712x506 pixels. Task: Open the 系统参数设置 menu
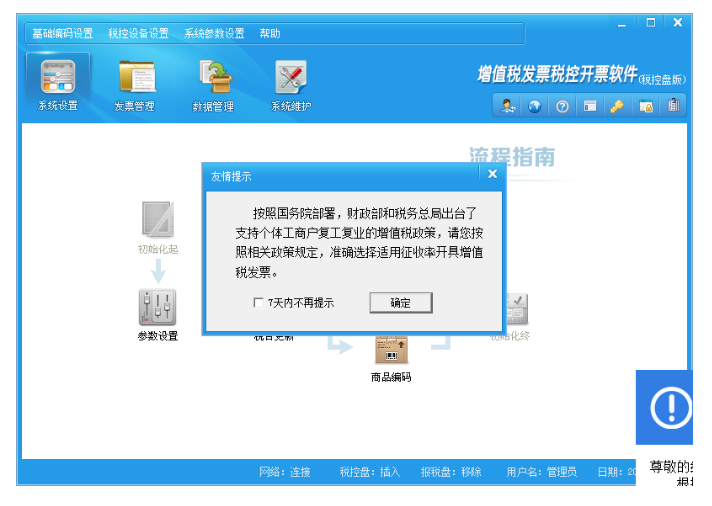[x=214, y=33]
